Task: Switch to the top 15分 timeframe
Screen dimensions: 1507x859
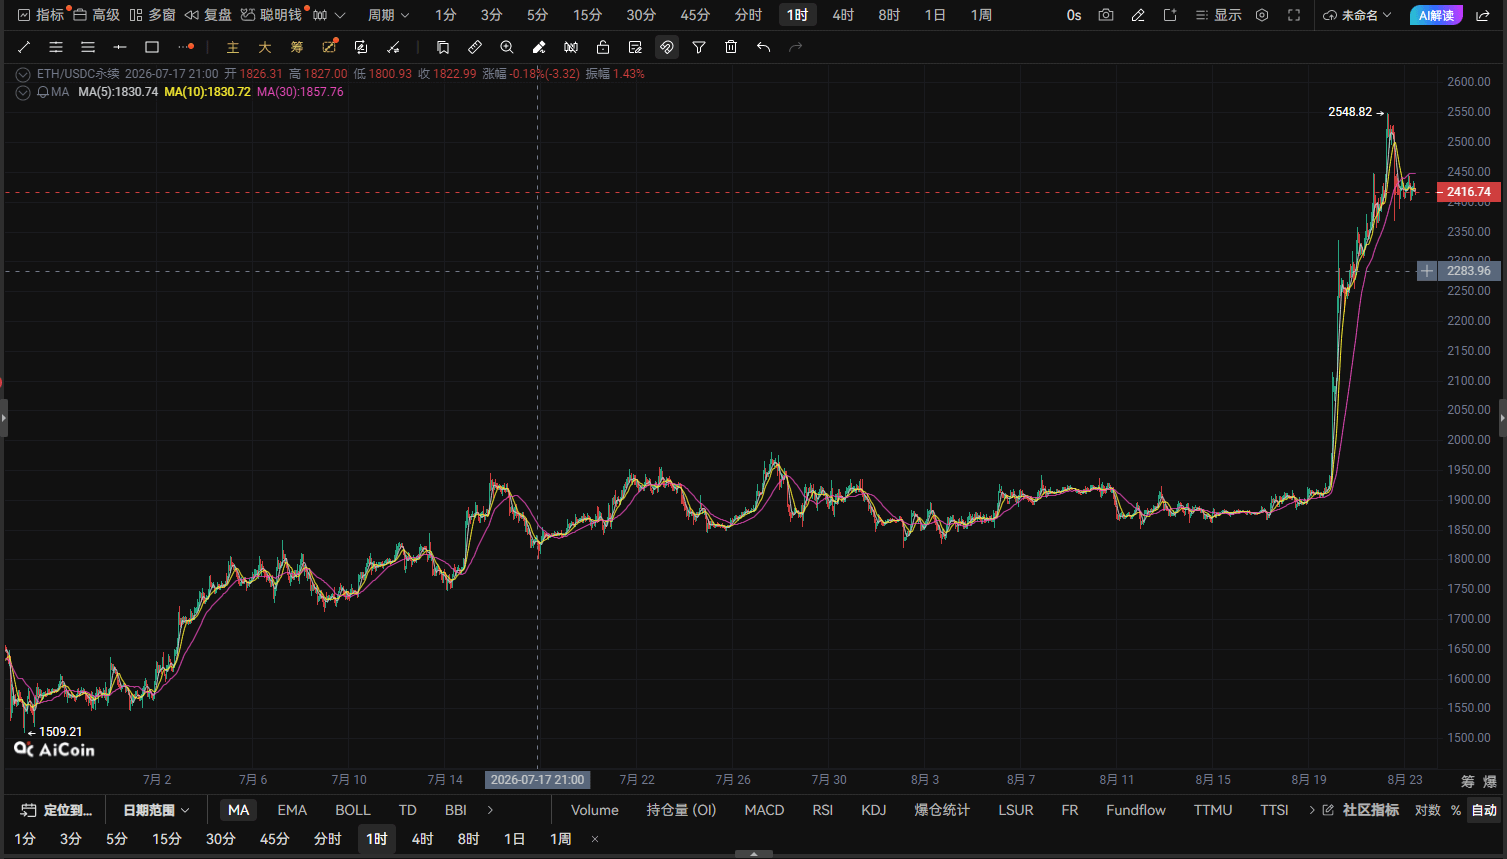Action: click(588, 15)
